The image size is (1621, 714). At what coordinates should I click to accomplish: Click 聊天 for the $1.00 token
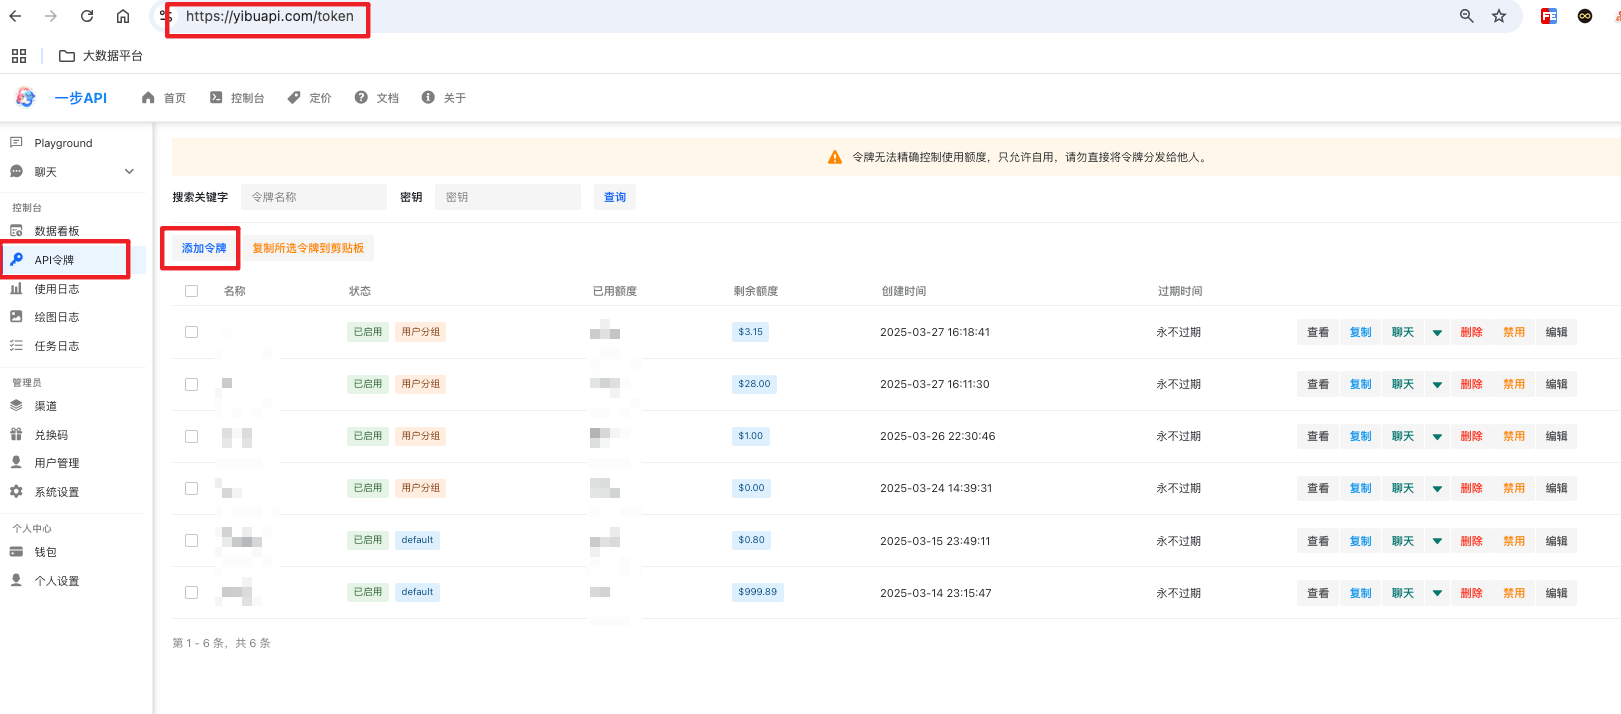coord(1403,437)
